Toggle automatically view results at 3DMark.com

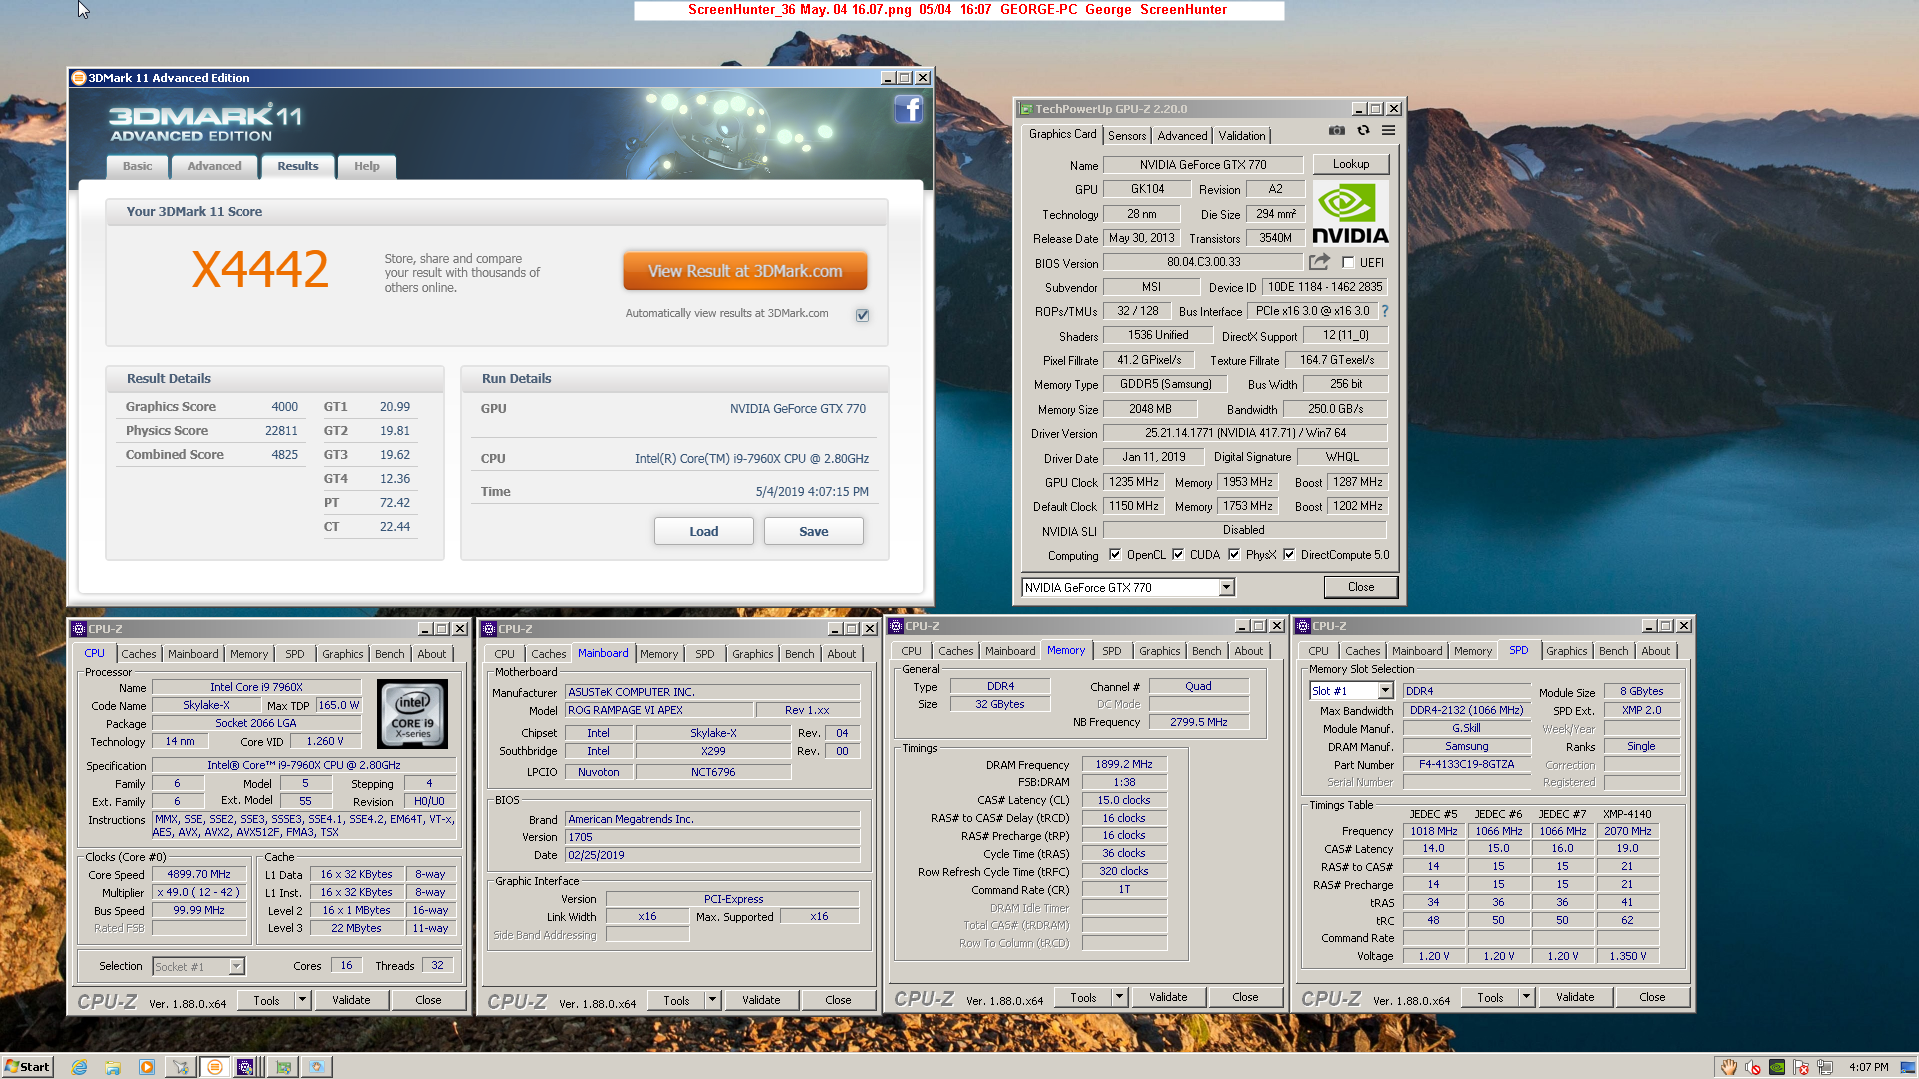pyautogui.click(x=862, y=315)
